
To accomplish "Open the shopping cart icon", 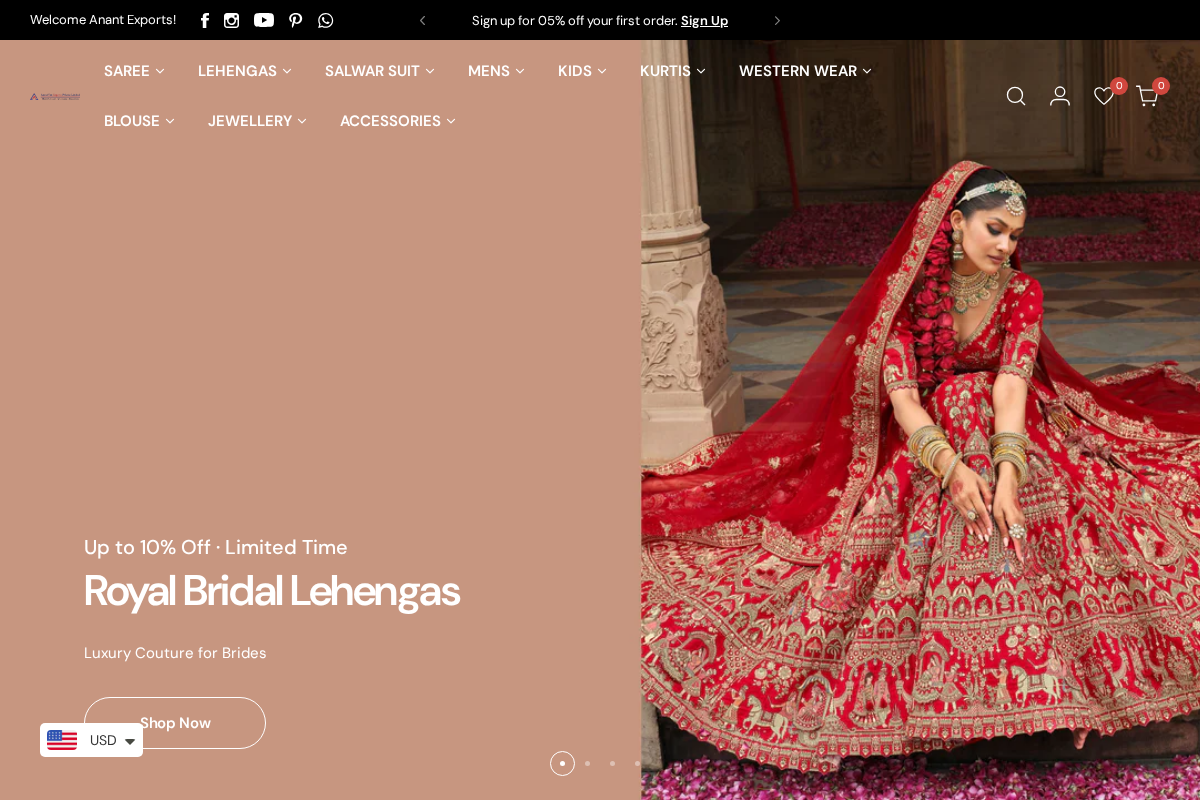I will [x=1147, y=96].
